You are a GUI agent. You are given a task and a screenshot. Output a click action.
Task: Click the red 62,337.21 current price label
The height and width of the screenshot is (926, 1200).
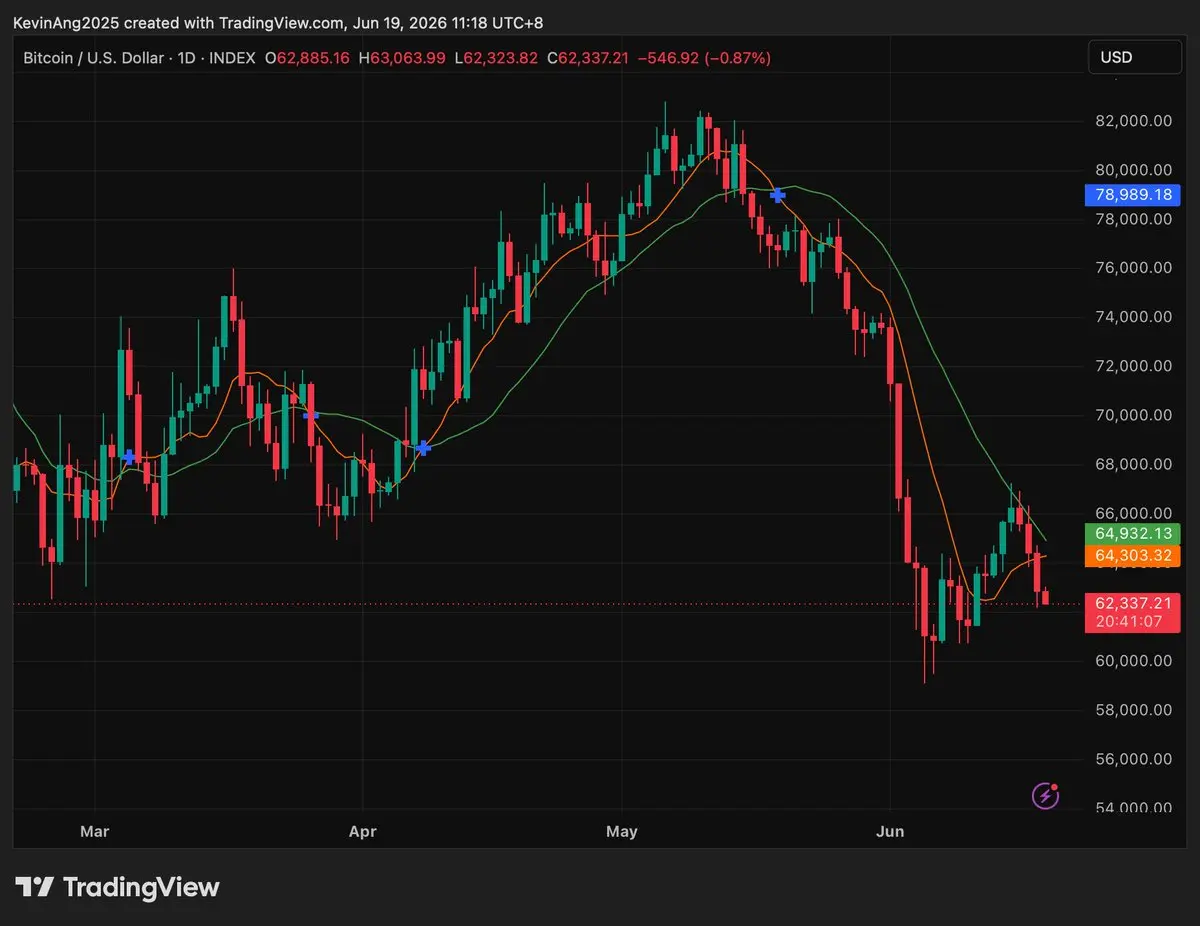click(1132, 603)
